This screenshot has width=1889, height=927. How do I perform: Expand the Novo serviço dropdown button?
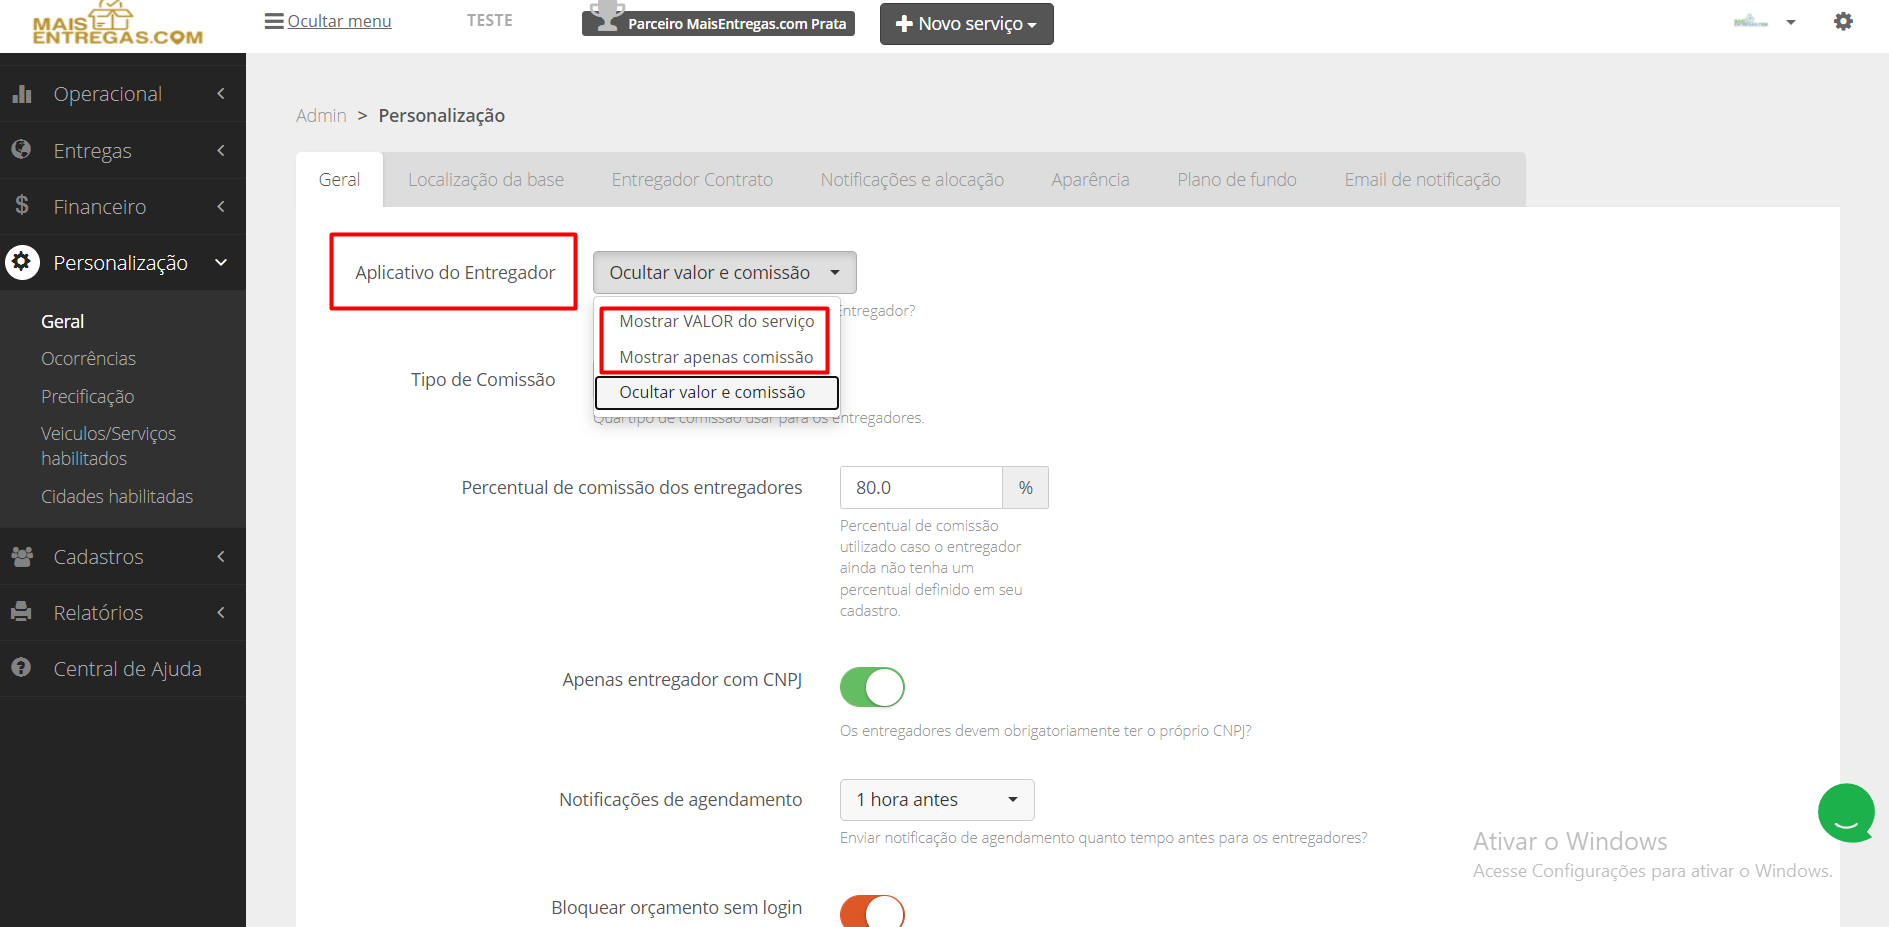point(966,24)
